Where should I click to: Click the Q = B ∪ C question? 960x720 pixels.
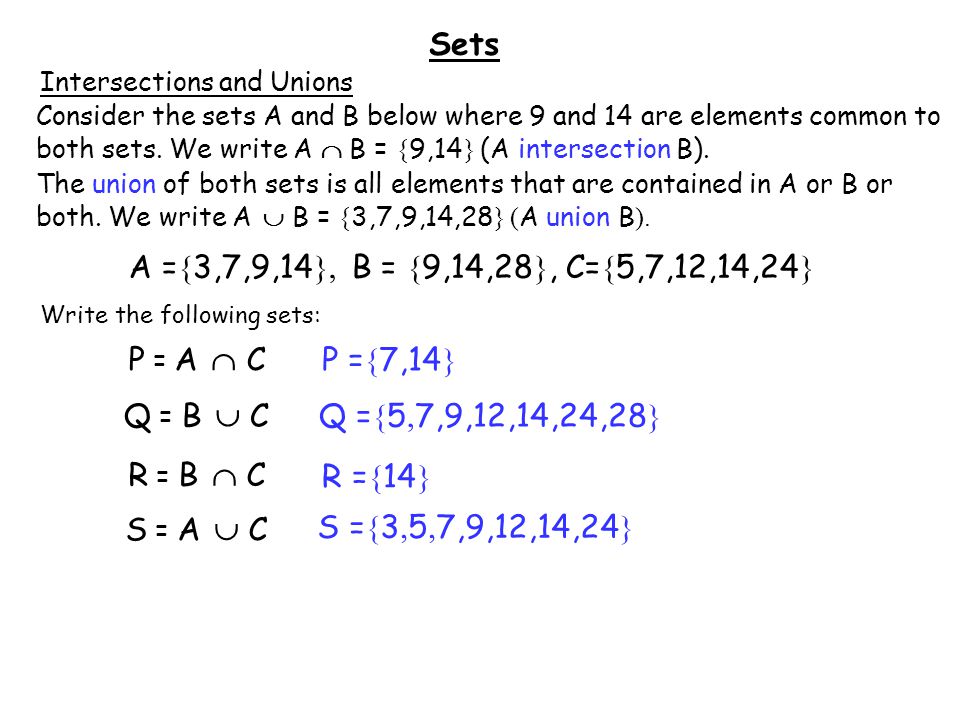196,416
